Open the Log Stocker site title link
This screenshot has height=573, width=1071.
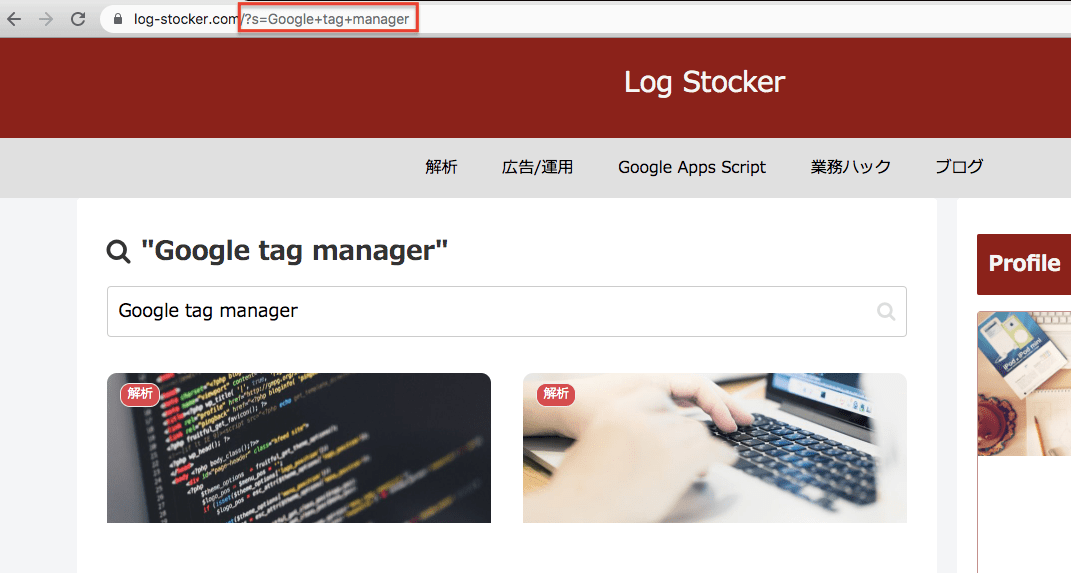pos(704,82)
